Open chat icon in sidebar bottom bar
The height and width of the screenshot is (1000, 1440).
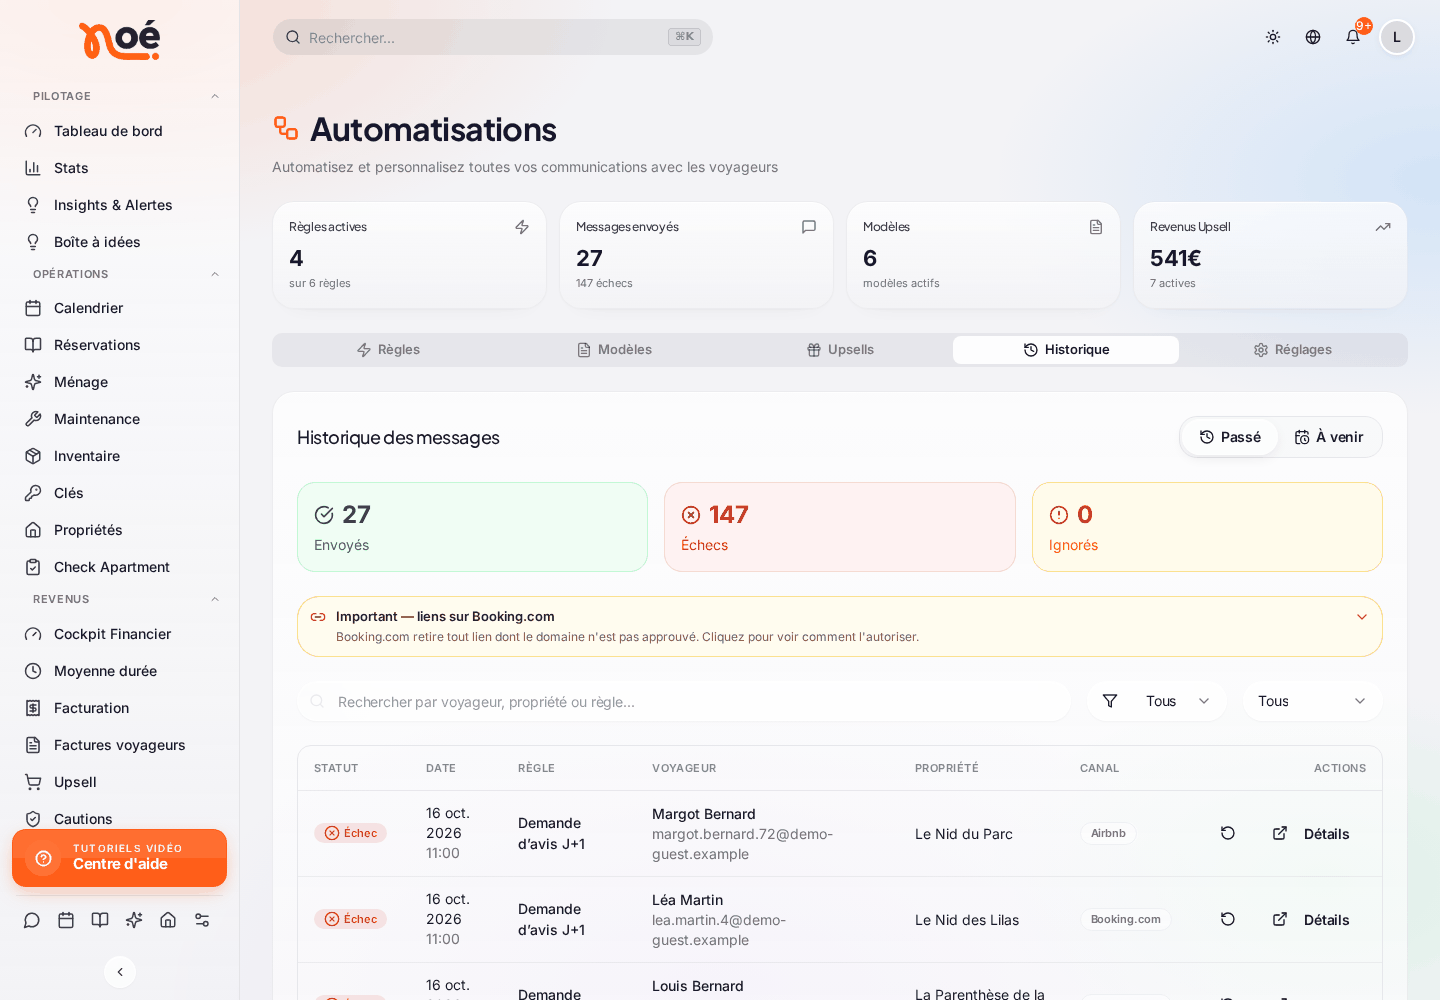point(32,920)
